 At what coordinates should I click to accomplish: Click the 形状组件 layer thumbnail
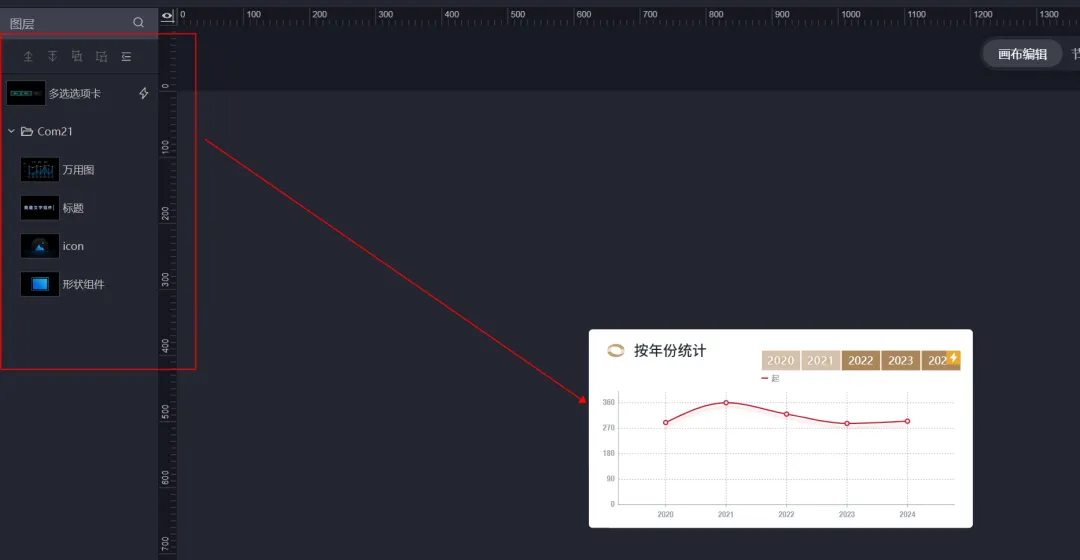tap(40, 284)
